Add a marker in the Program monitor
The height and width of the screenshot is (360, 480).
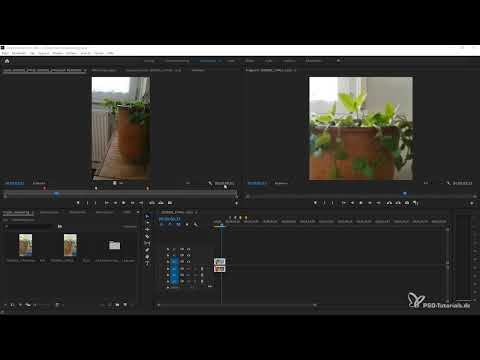(315, 203)
